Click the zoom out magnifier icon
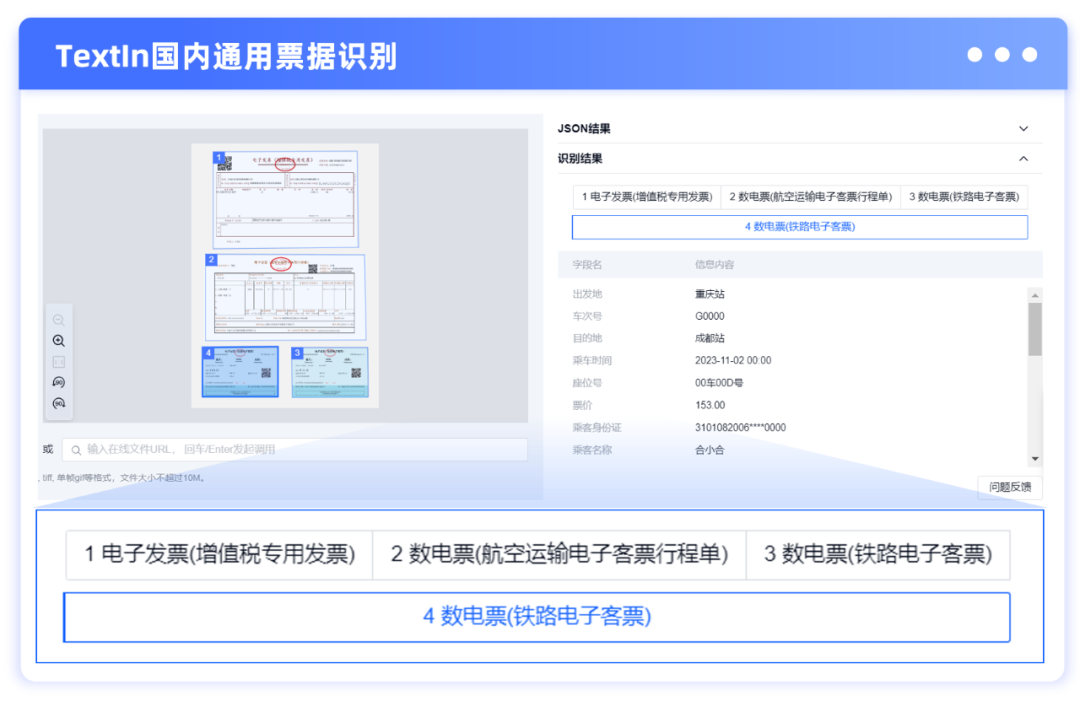The image size is (1080, 701). [x=59, y=320]
